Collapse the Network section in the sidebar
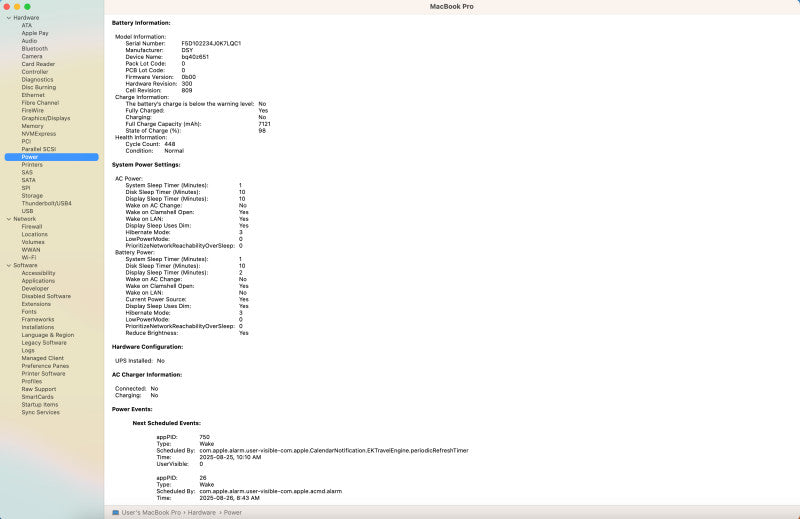800x519 pixels. point(9,219)
